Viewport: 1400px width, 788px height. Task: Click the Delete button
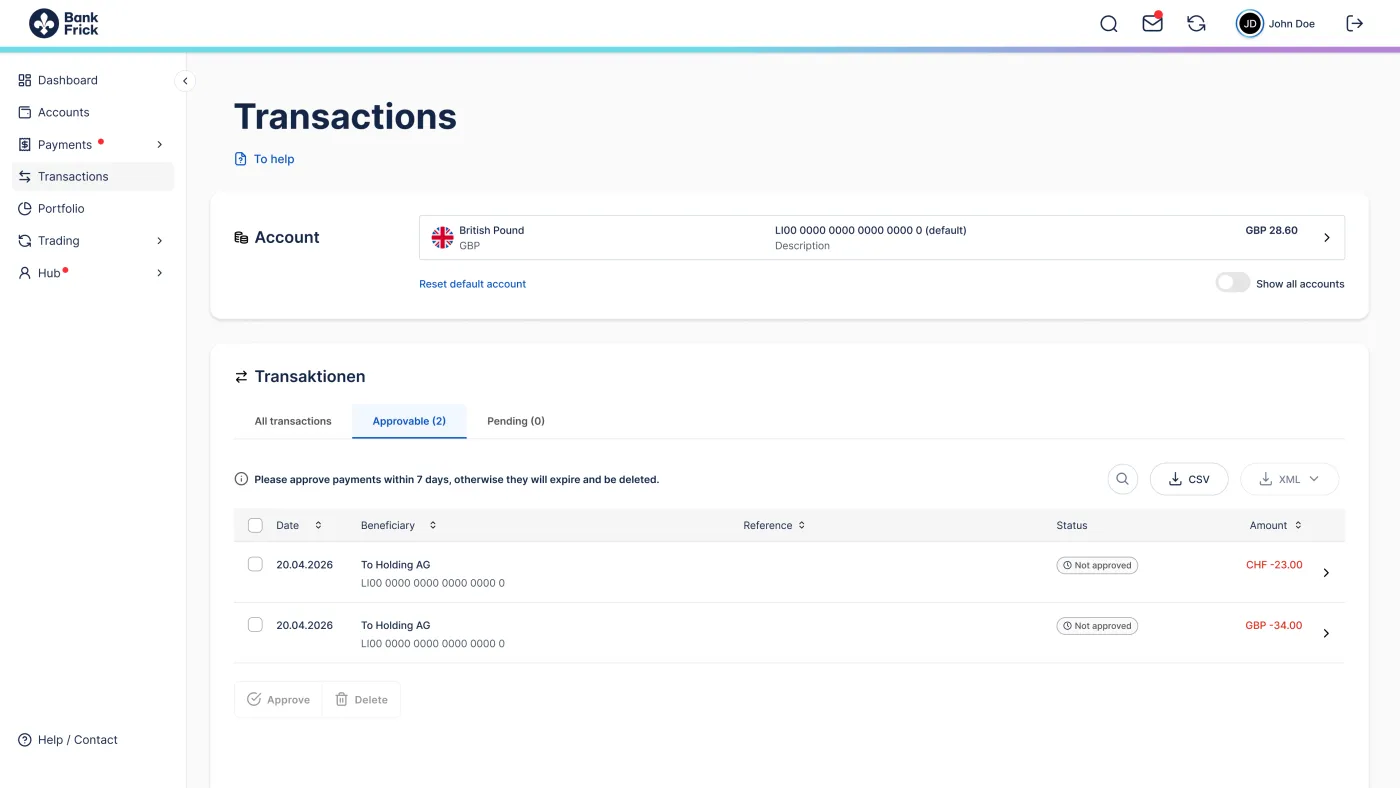click(361, 700)
